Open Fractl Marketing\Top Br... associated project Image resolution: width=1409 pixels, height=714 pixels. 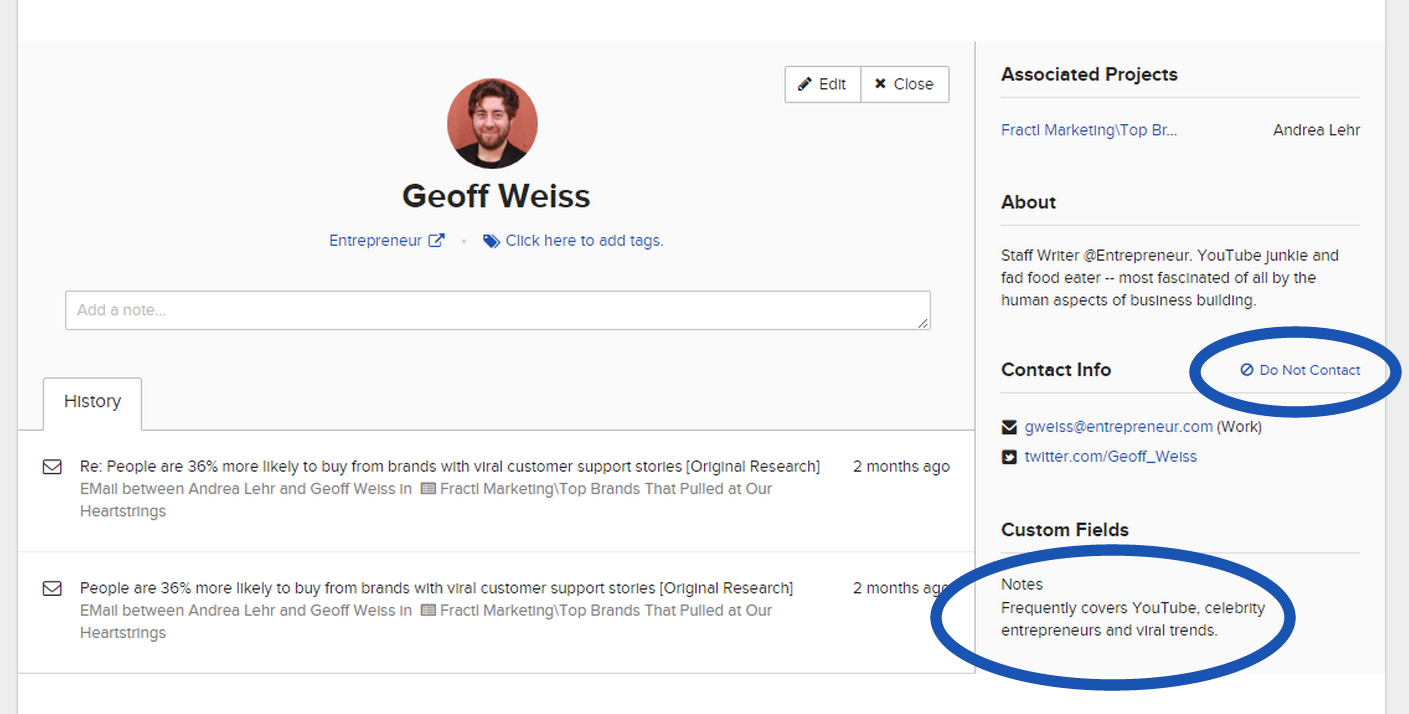click(1089, 130)
